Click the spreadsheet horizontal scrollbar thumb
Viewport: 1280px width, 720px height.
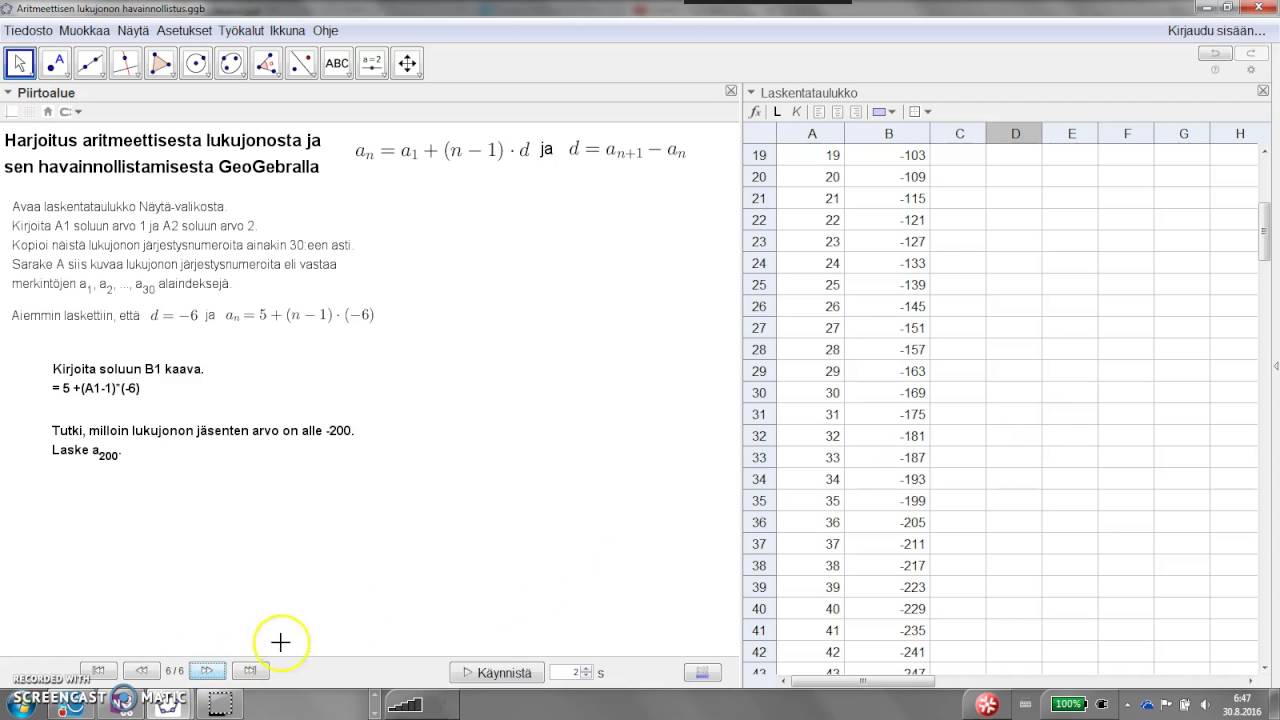click(862, 682)
